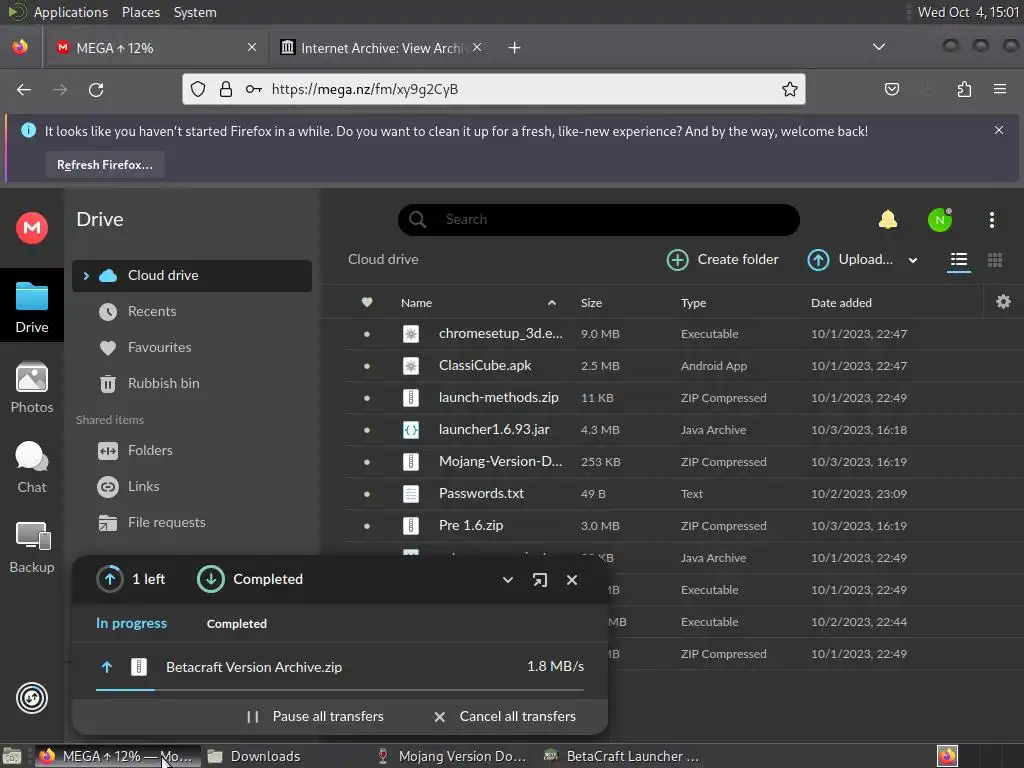Toggle favourite dot for launcher1.6.93.jar row
1024x768 pixels.
tap(366, 430)
